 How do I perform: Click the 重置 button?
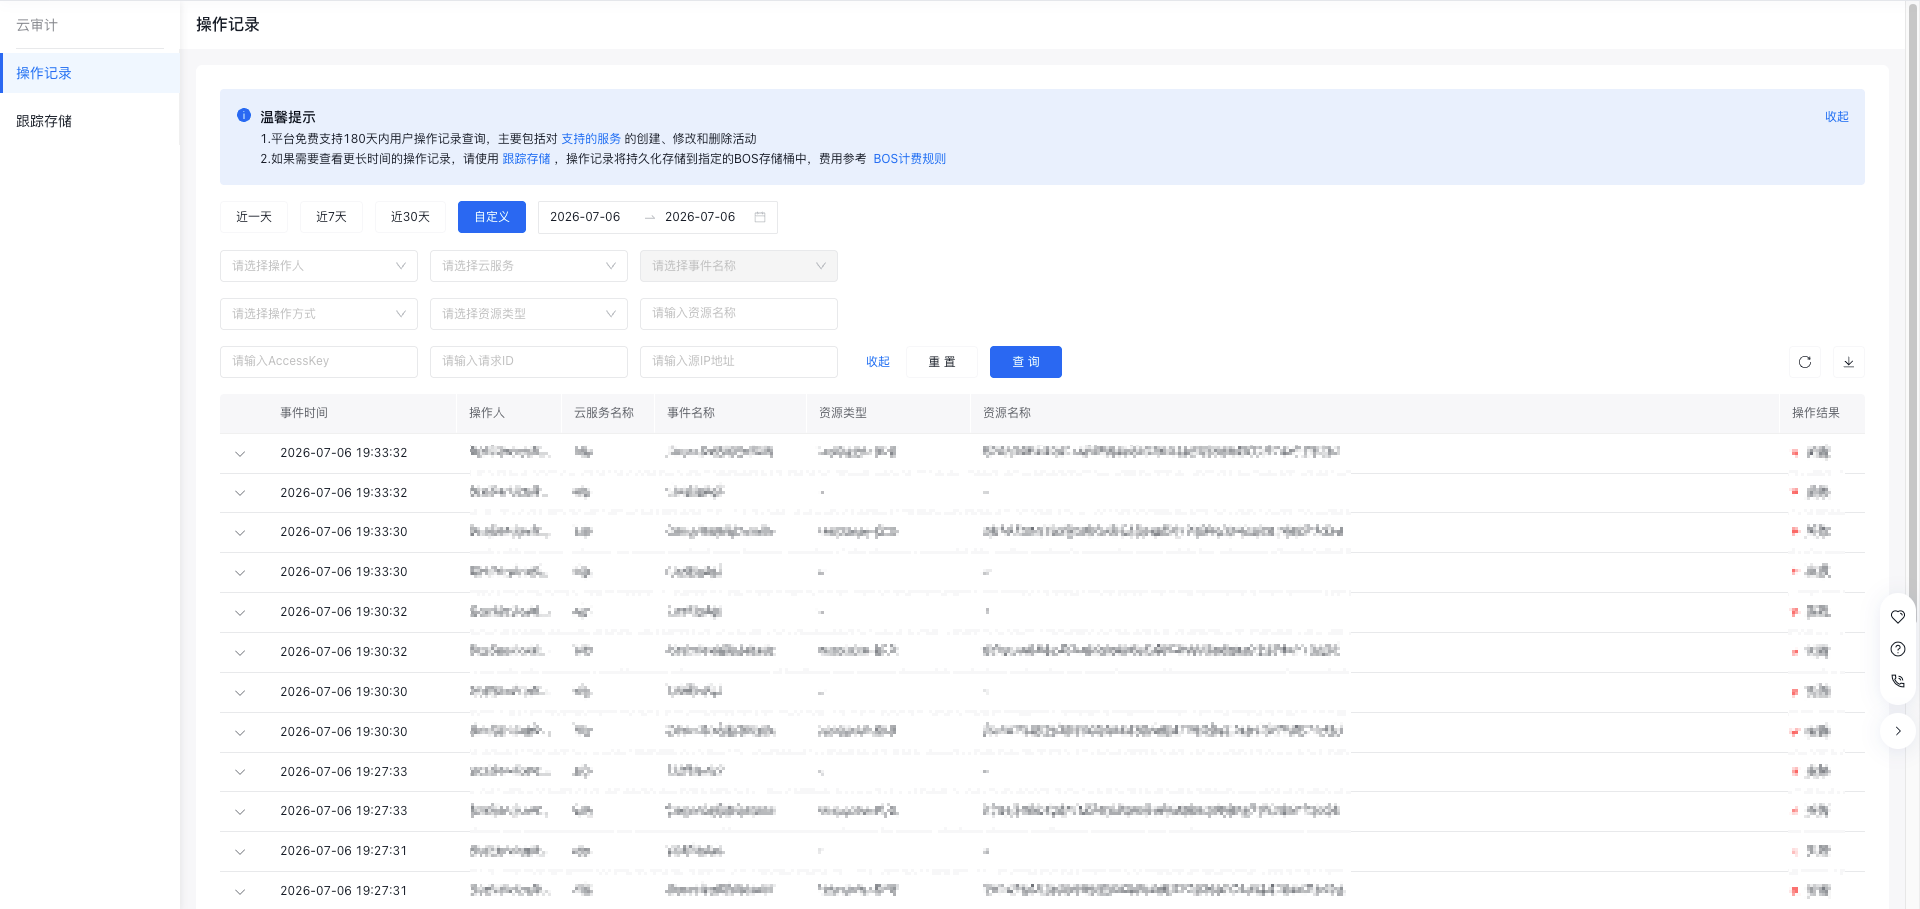point(942,362)
